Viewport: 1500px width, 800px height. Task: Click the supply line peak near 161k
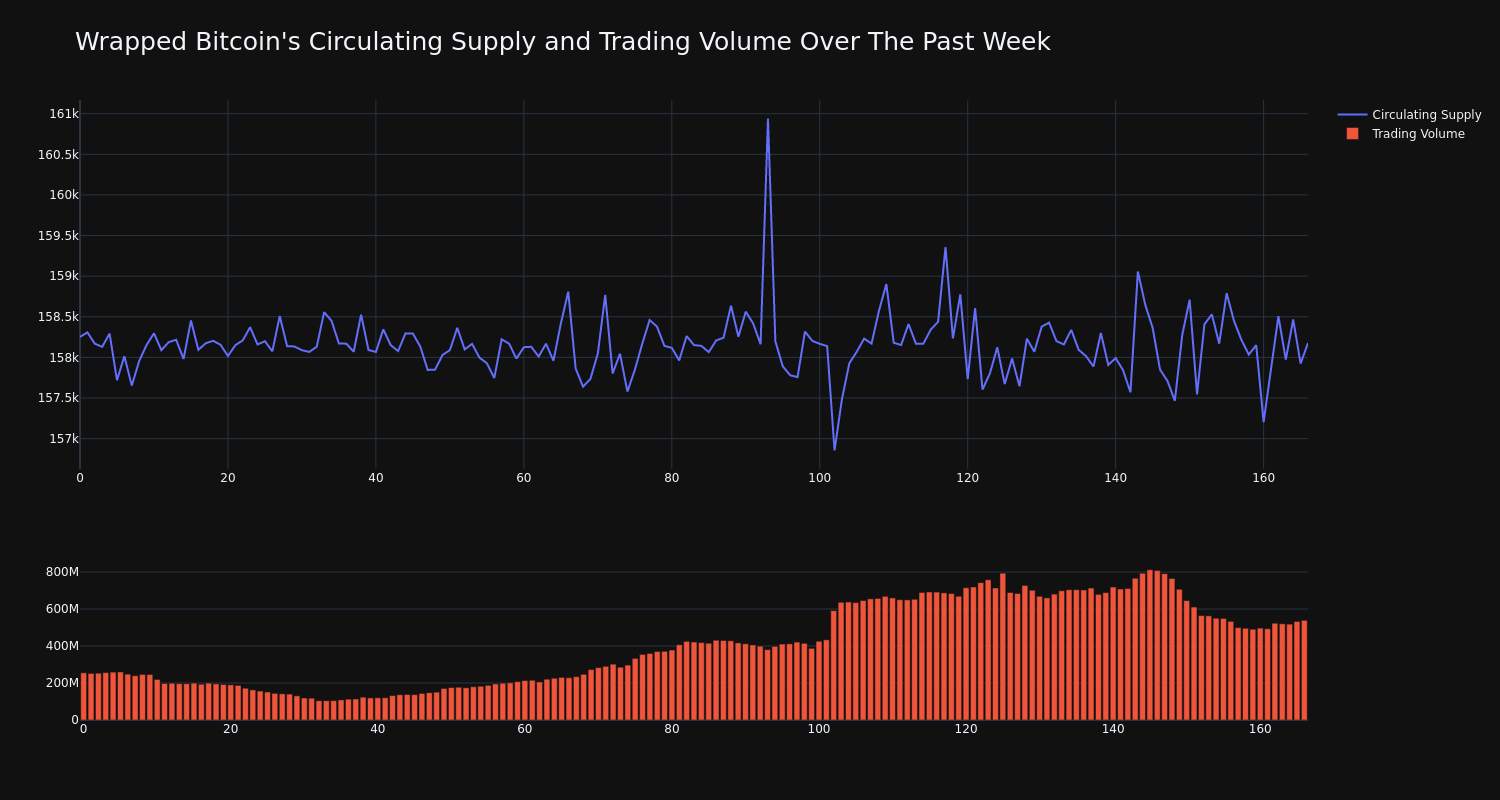[x=768, y=120]
